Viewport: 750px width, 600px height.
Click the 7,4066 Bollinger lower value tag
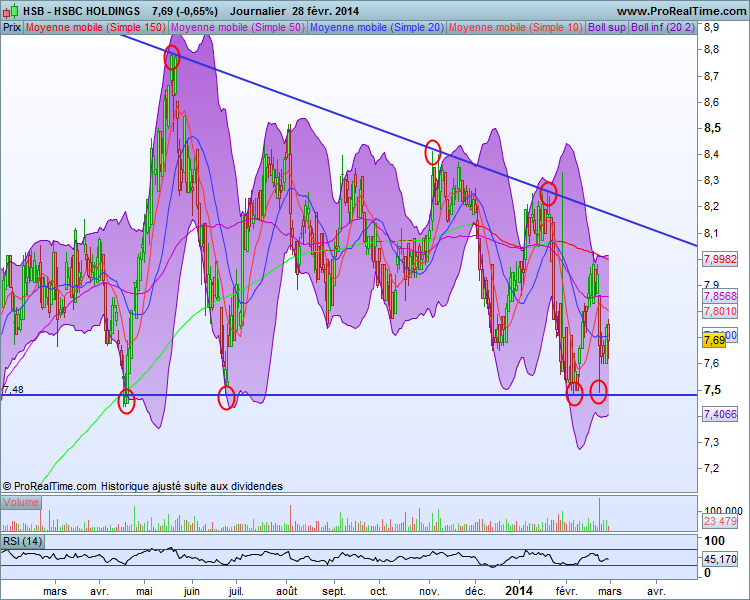(720, 413)
